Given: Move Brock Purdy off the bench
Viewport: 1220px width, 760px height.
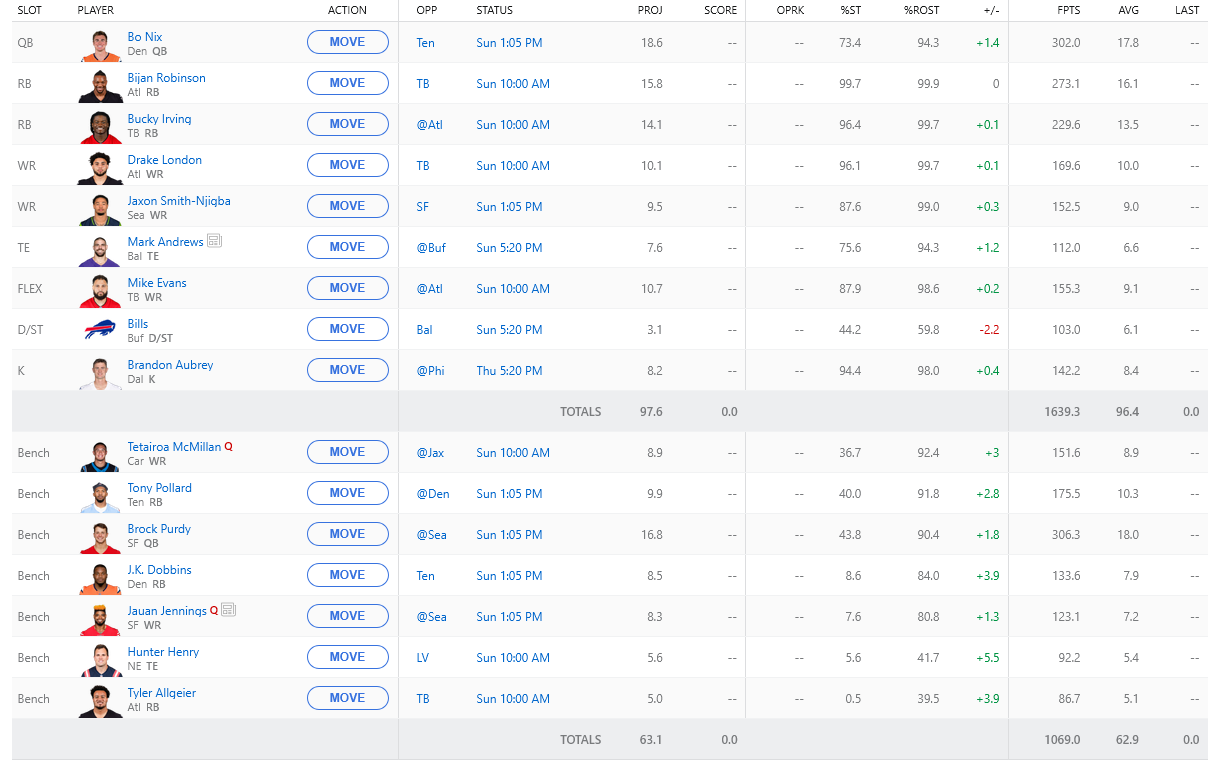Looking at the screenshot, I should tap(347, 534).
